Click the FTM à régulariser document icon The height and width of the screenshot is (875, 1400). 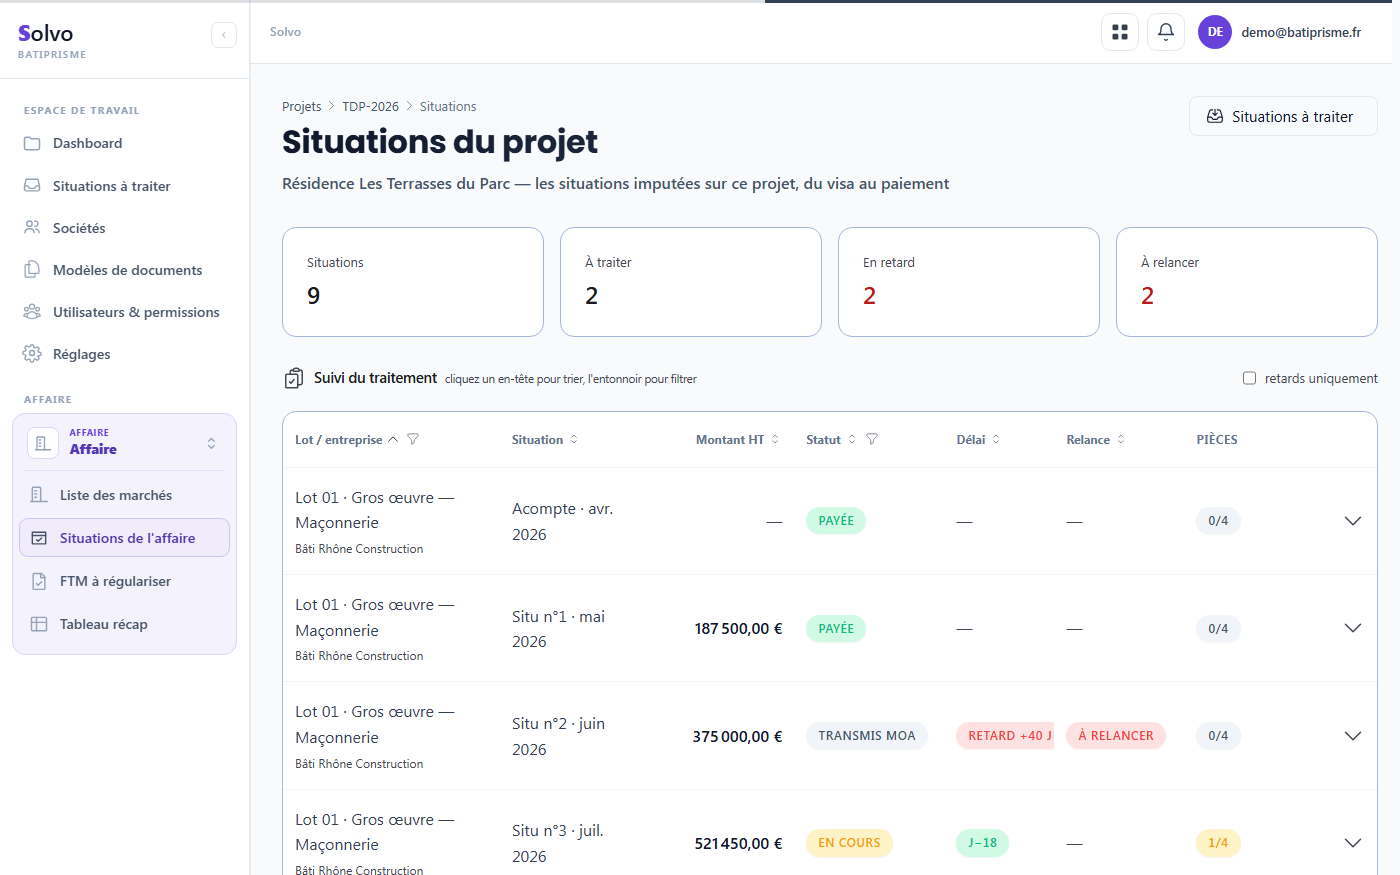click(39, 581)
